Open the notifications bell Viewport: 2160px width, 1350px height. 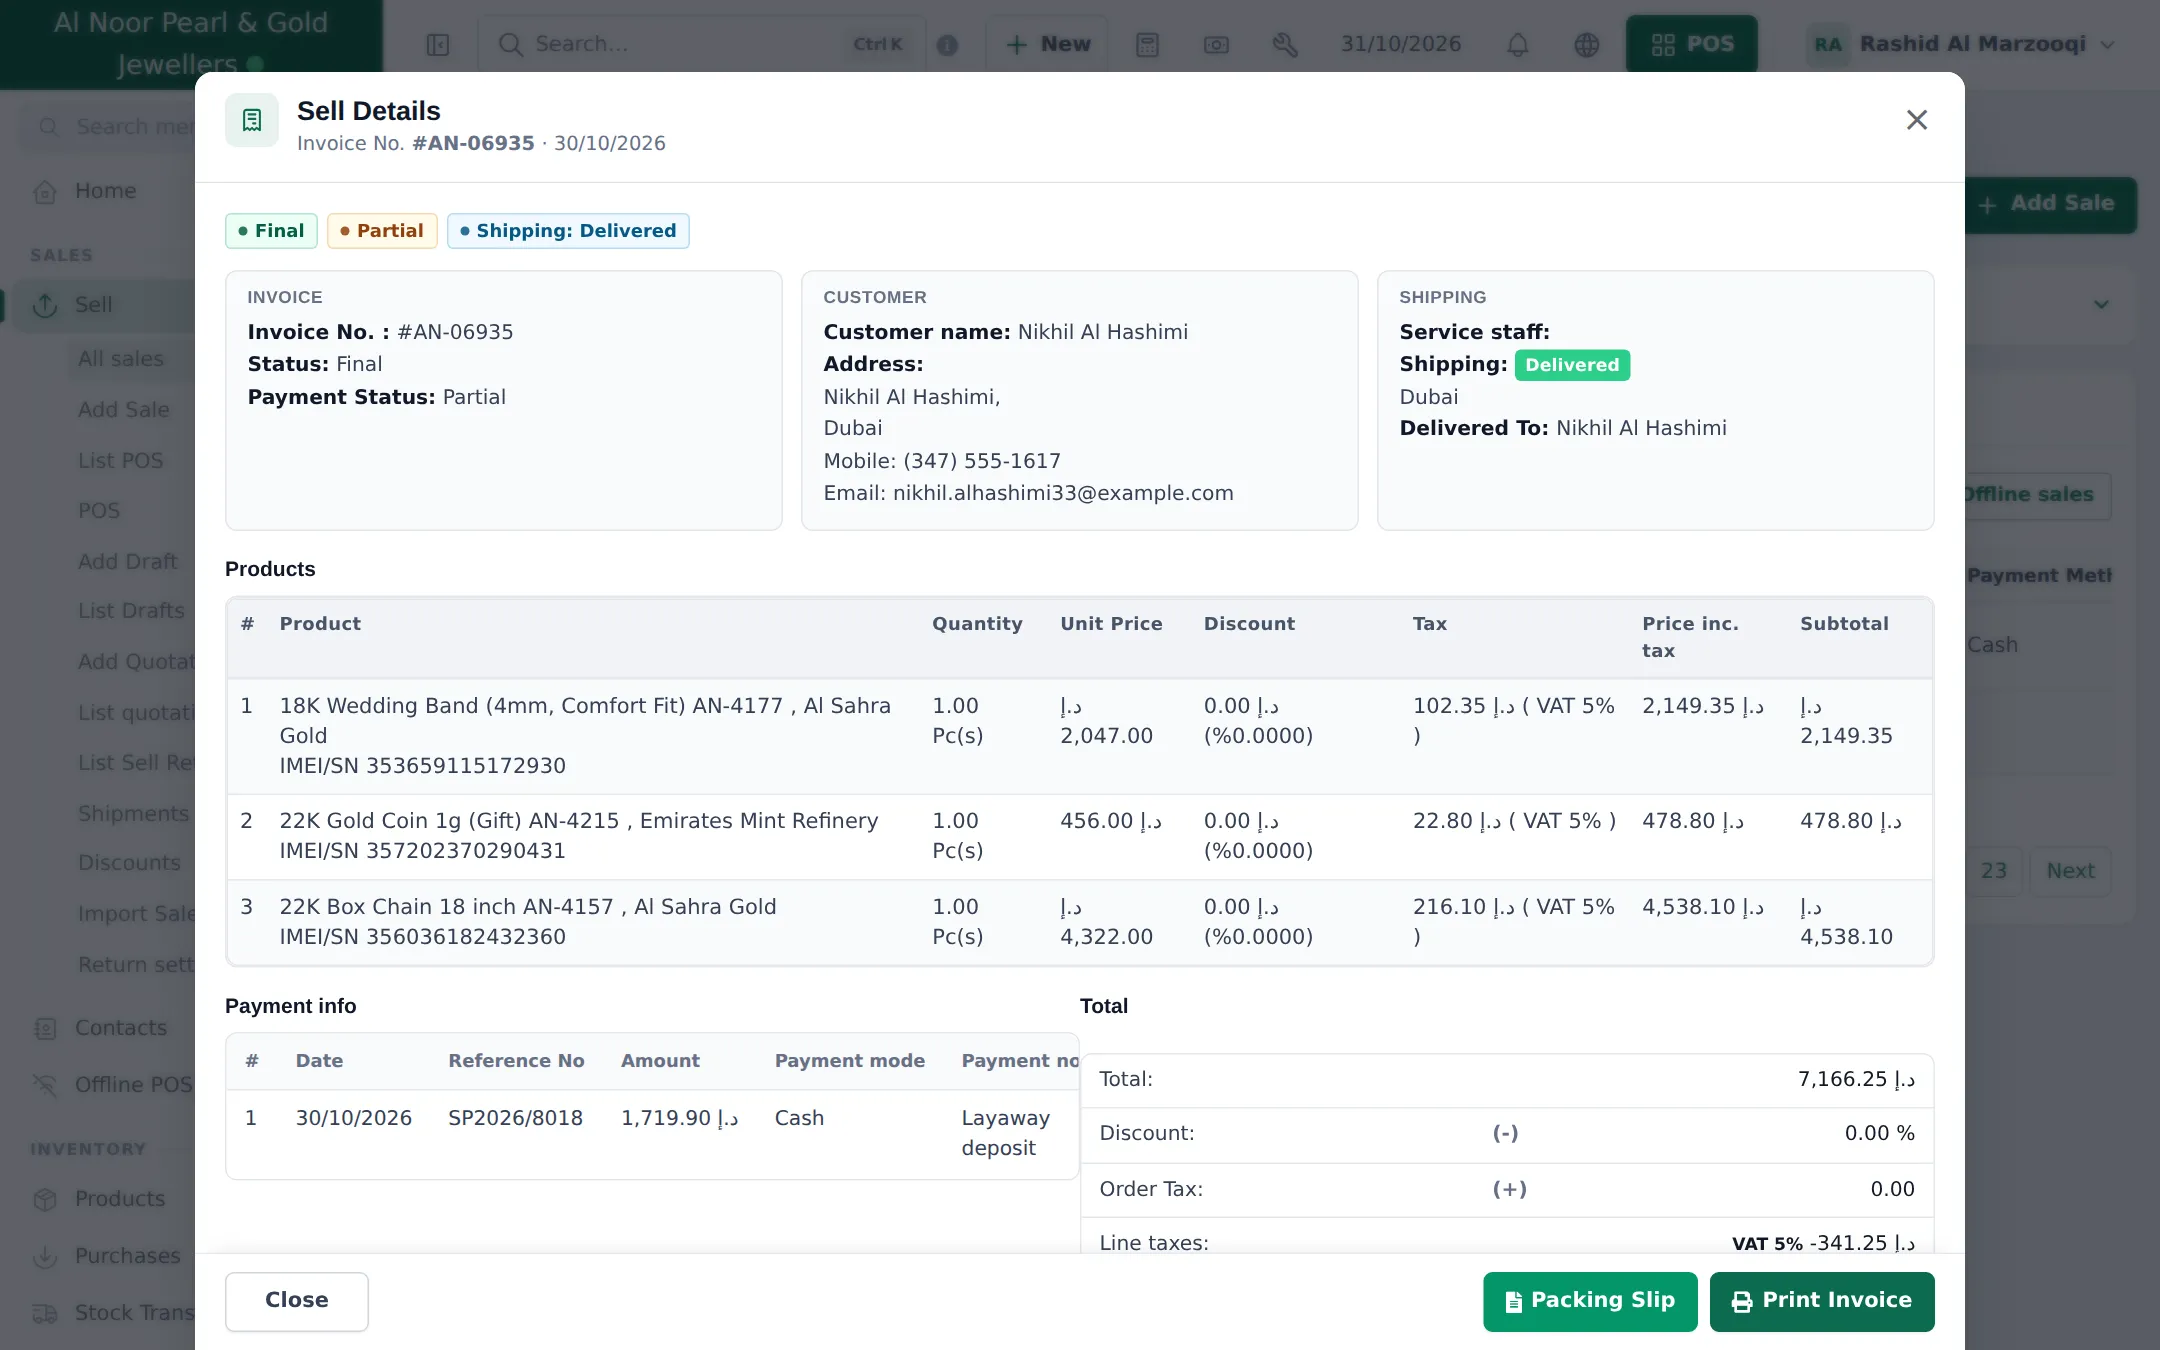click(1517, 45)
